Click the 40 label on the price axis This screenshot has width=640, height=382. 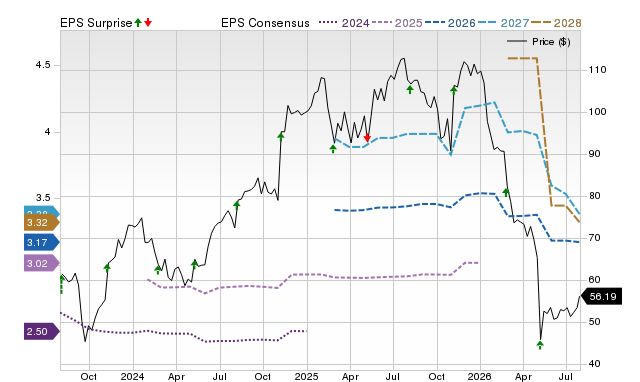click(594, 364)
